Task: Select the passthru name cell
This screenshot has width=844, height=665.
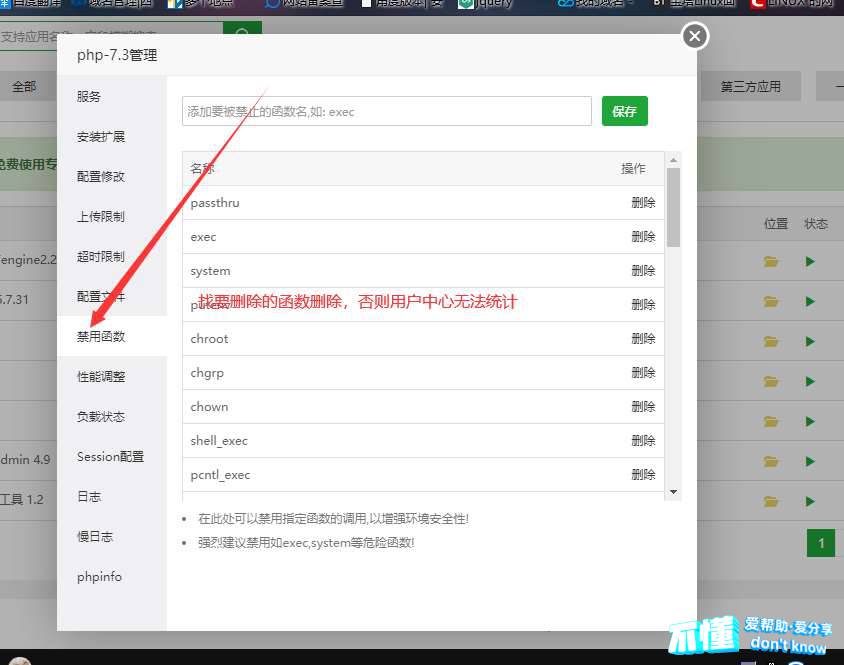Action: (215, 203)
